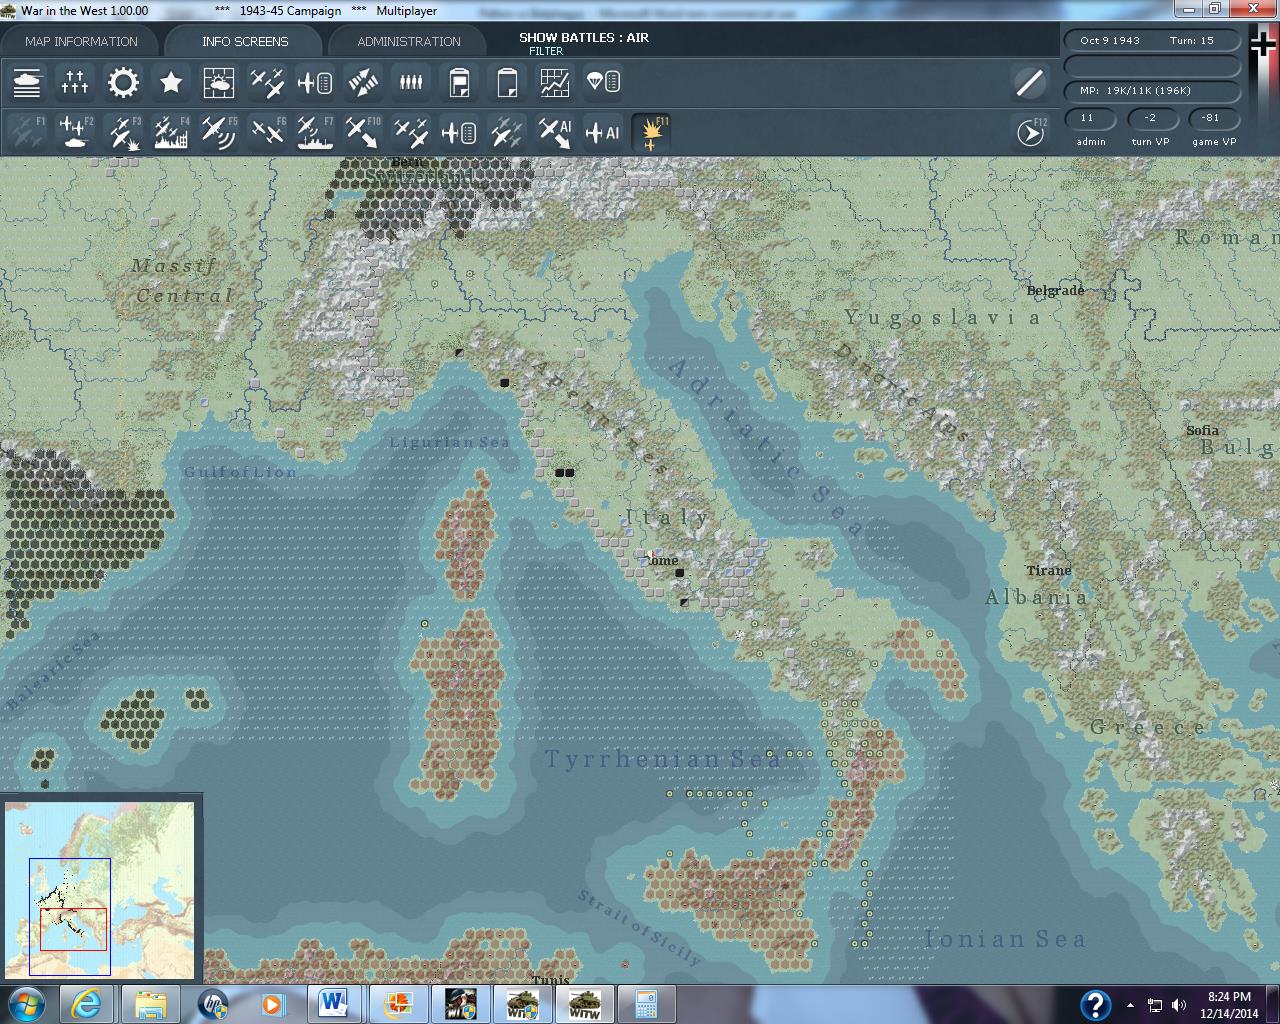Image resolution: width=1280 pixels, height=1024 pixels.
Task: Open the air doctrine planes icon
Action: click(x=267, y=82)
